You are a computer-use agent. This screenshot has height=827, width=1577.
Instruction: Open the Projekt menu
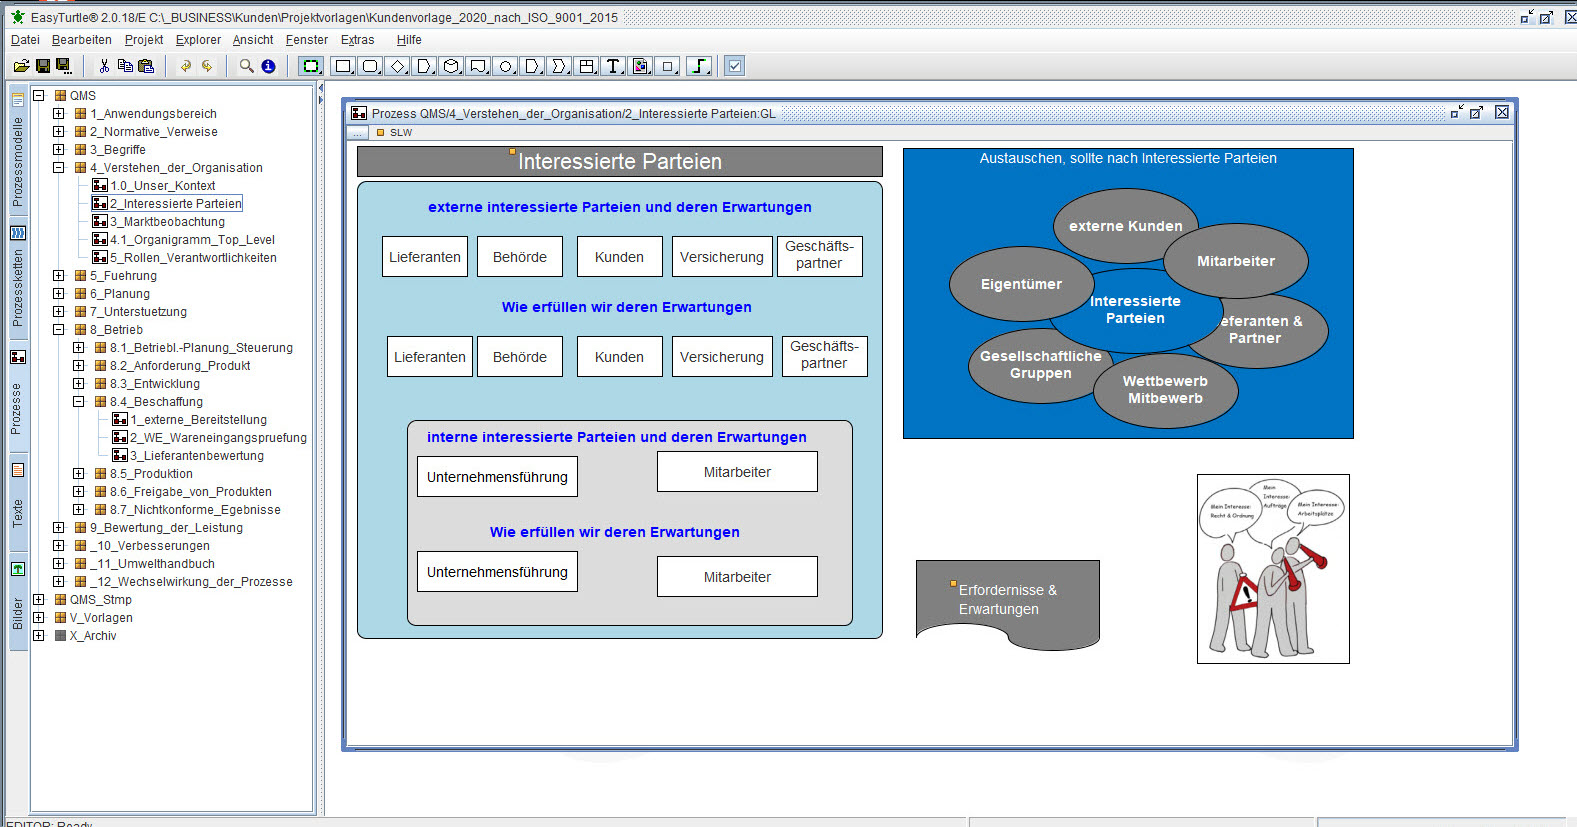[144, 40]
